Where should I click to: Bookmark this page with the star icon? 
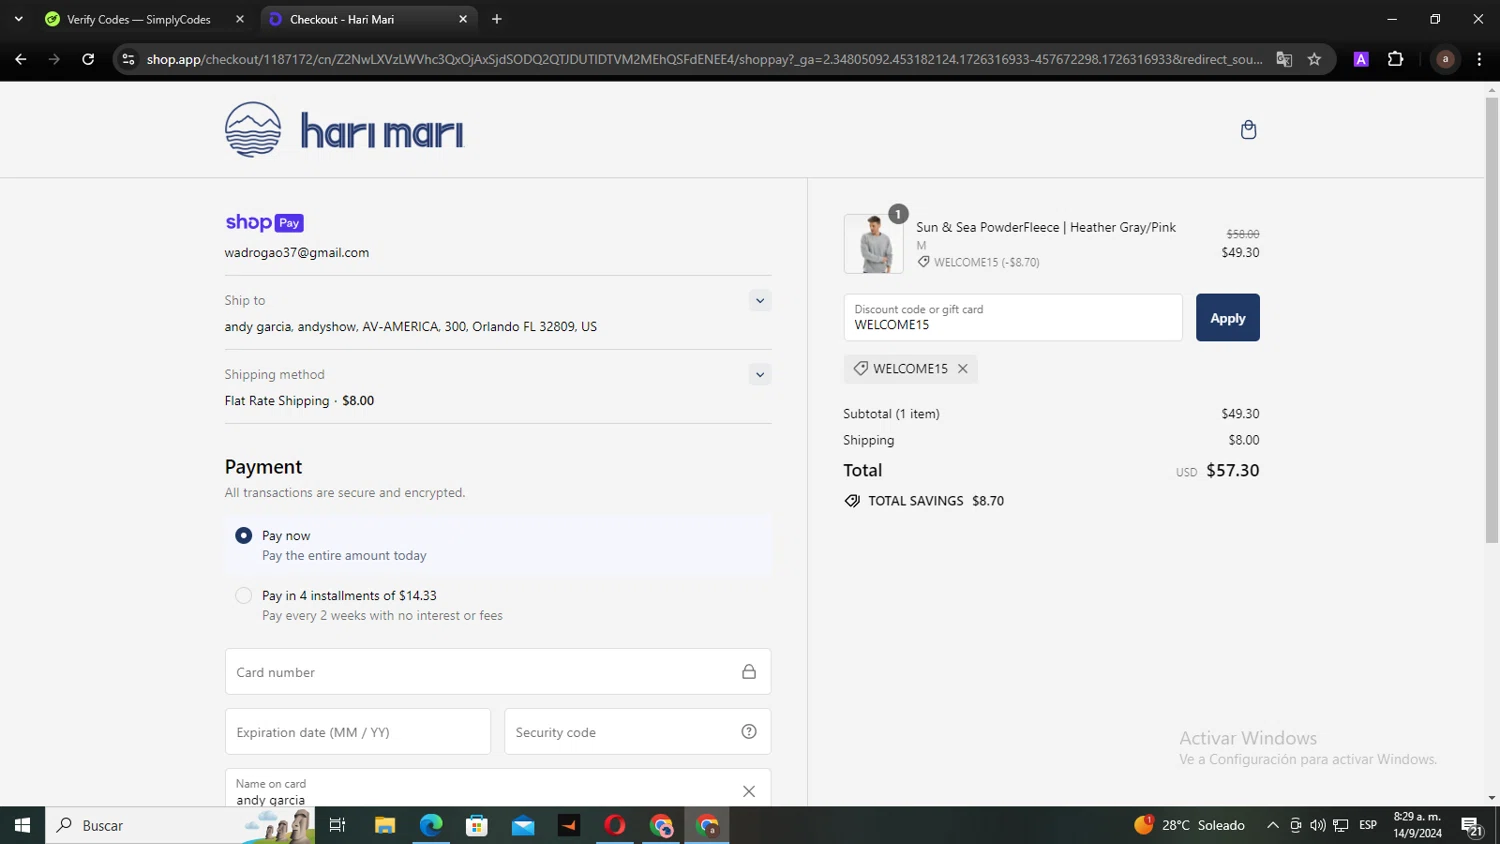point(1314,59)
